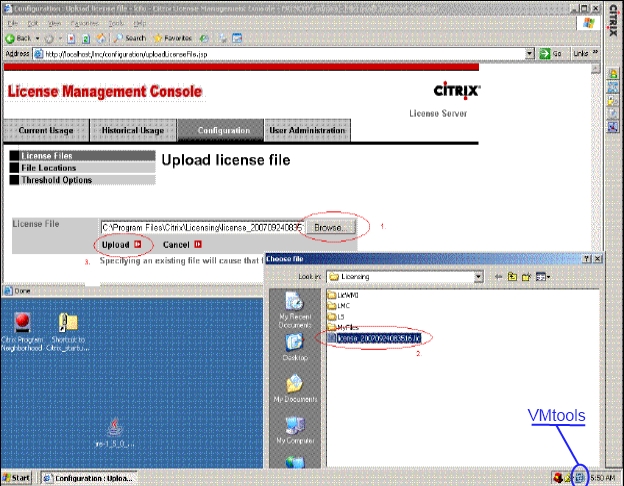Open the Help menu
Screen dimensions: 624x486
139,23
